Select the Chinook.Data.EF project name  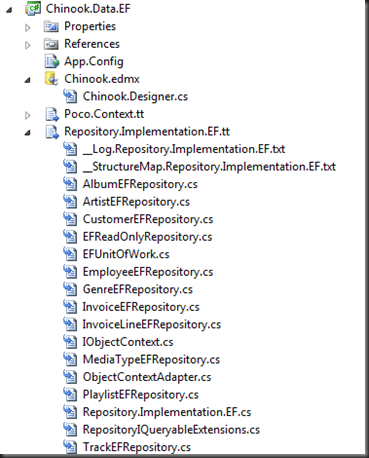88,9
